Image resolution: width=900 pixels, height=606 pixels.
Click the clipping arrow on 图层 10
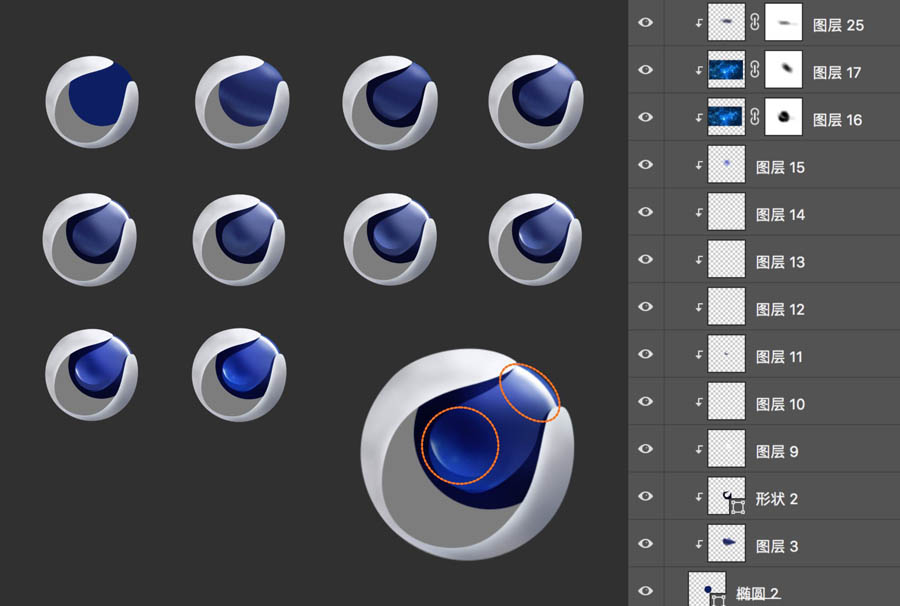pos(699,402)
